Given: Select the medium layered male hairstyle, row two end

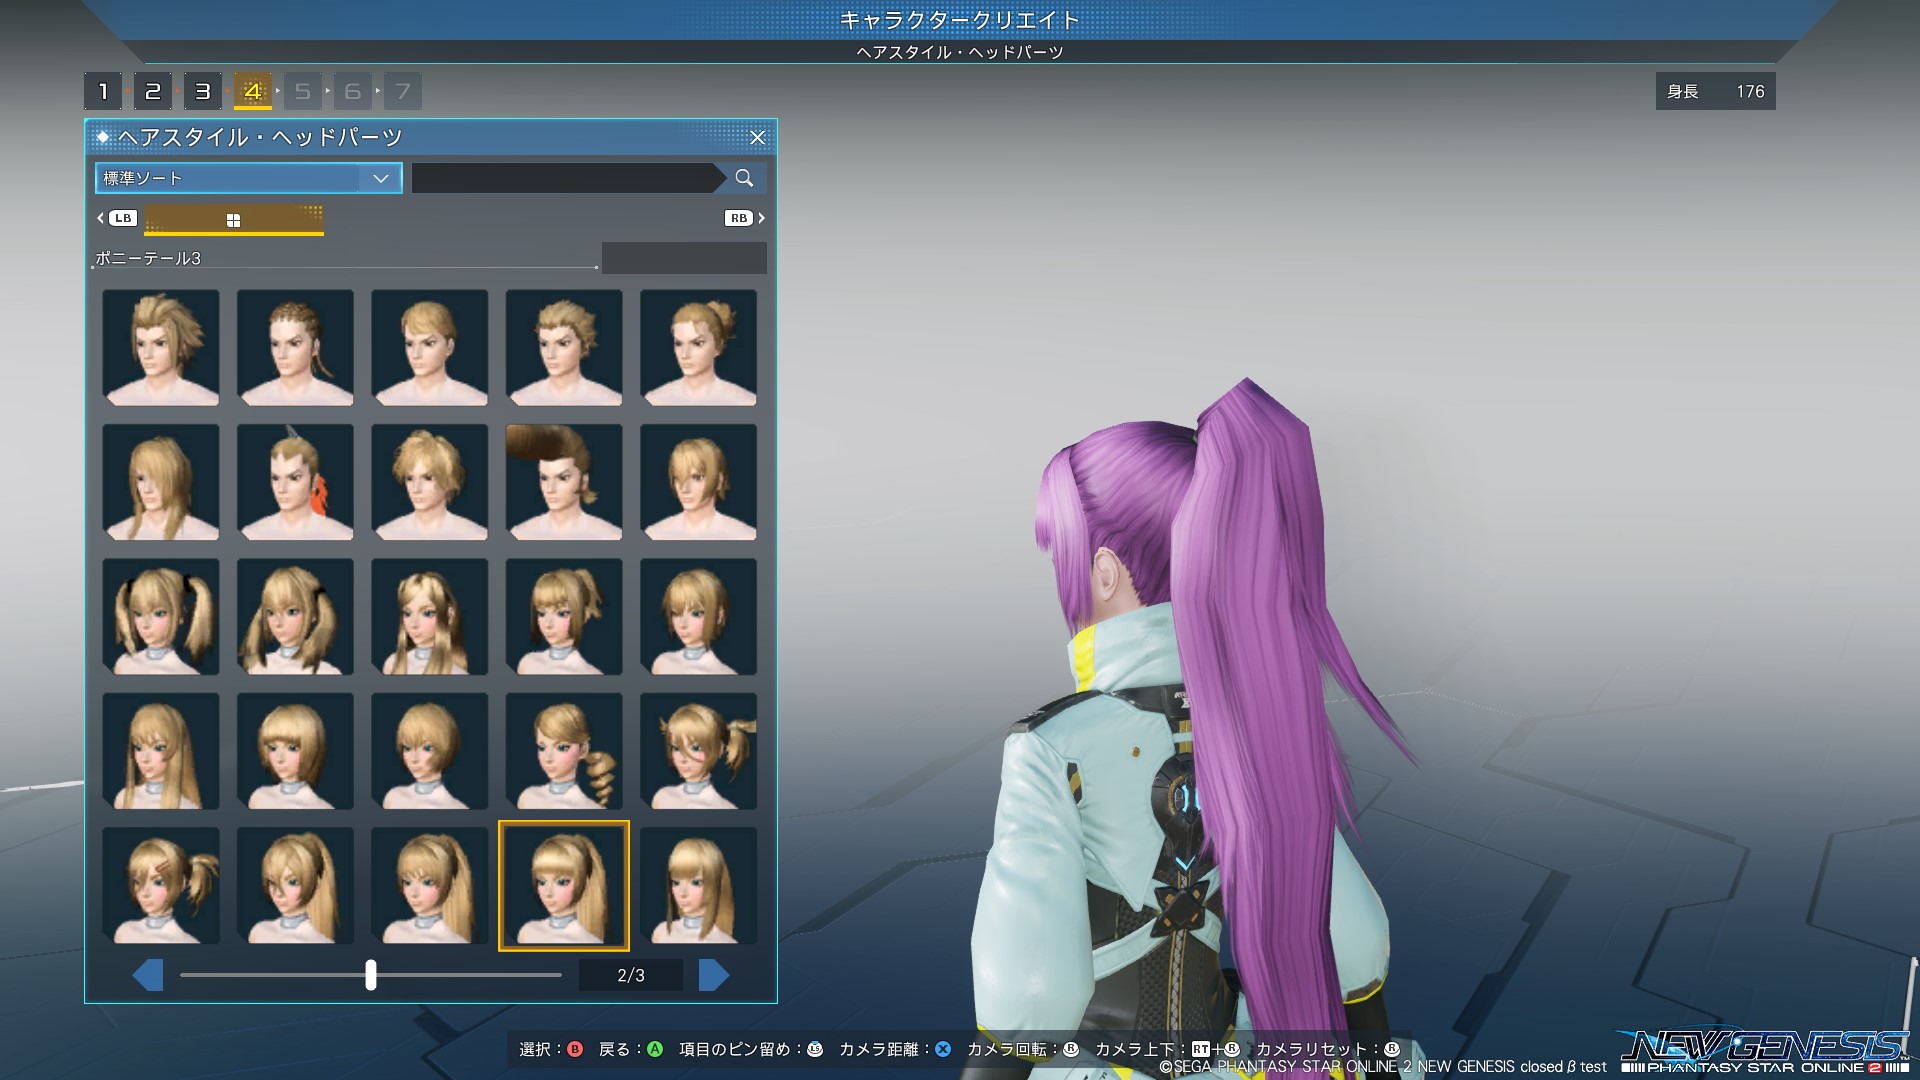Looking at the screenshot, I should tap(698, 482).
